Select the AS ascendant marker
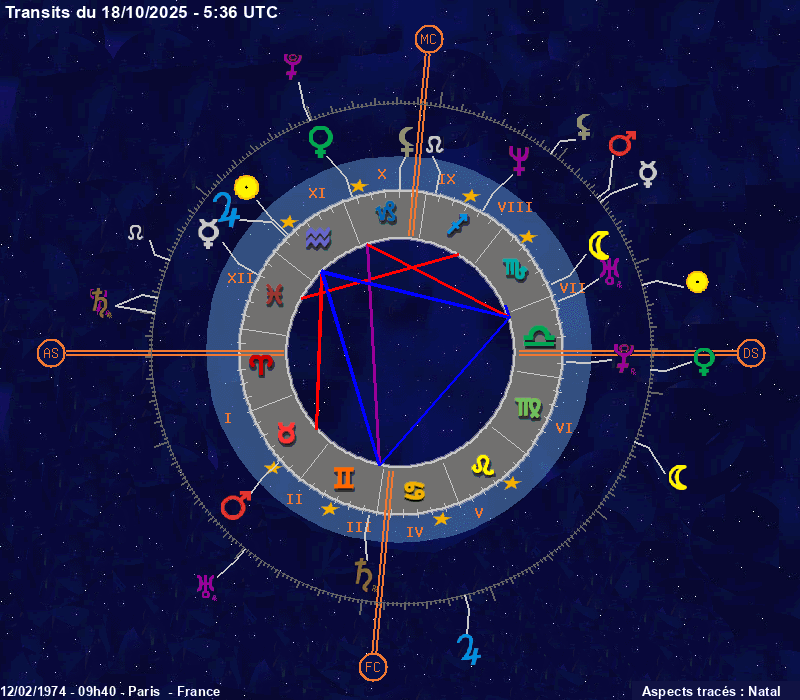The width and height of the screenshot is (800, 700). pos(50,353)
